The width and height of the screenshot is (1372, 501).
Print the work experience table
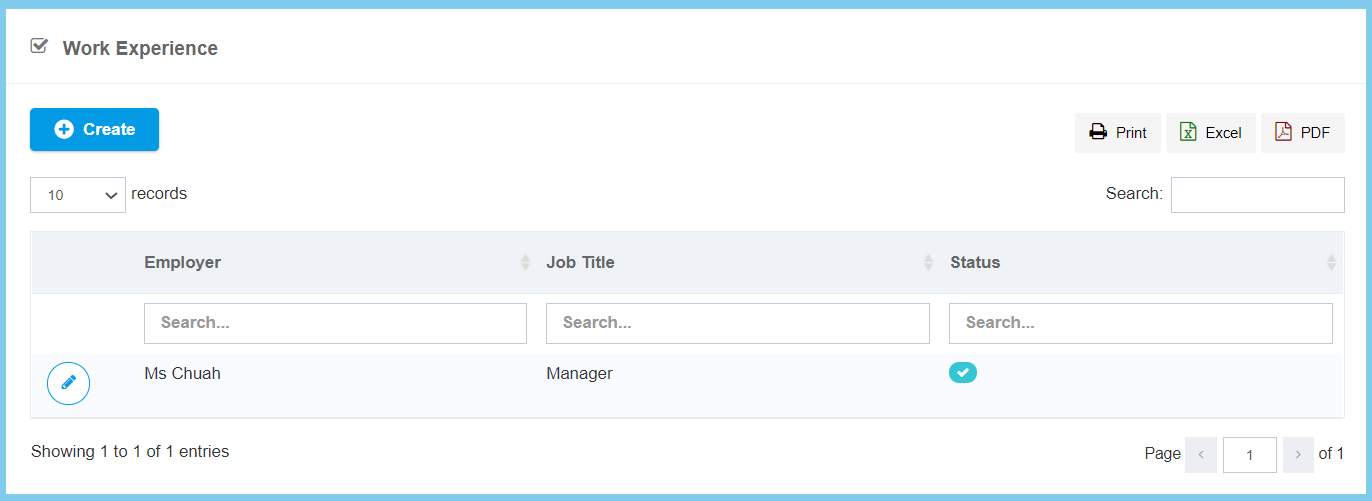[1118, 133]
